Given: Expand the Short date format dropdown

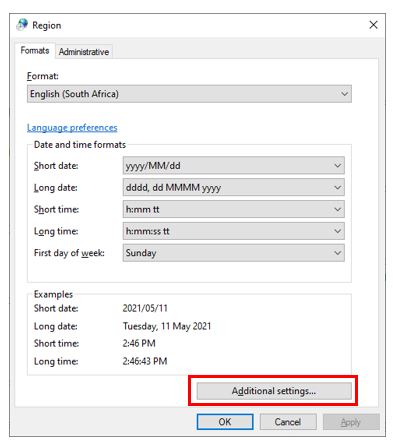Looking at the screenshot, I should (233, 166).
